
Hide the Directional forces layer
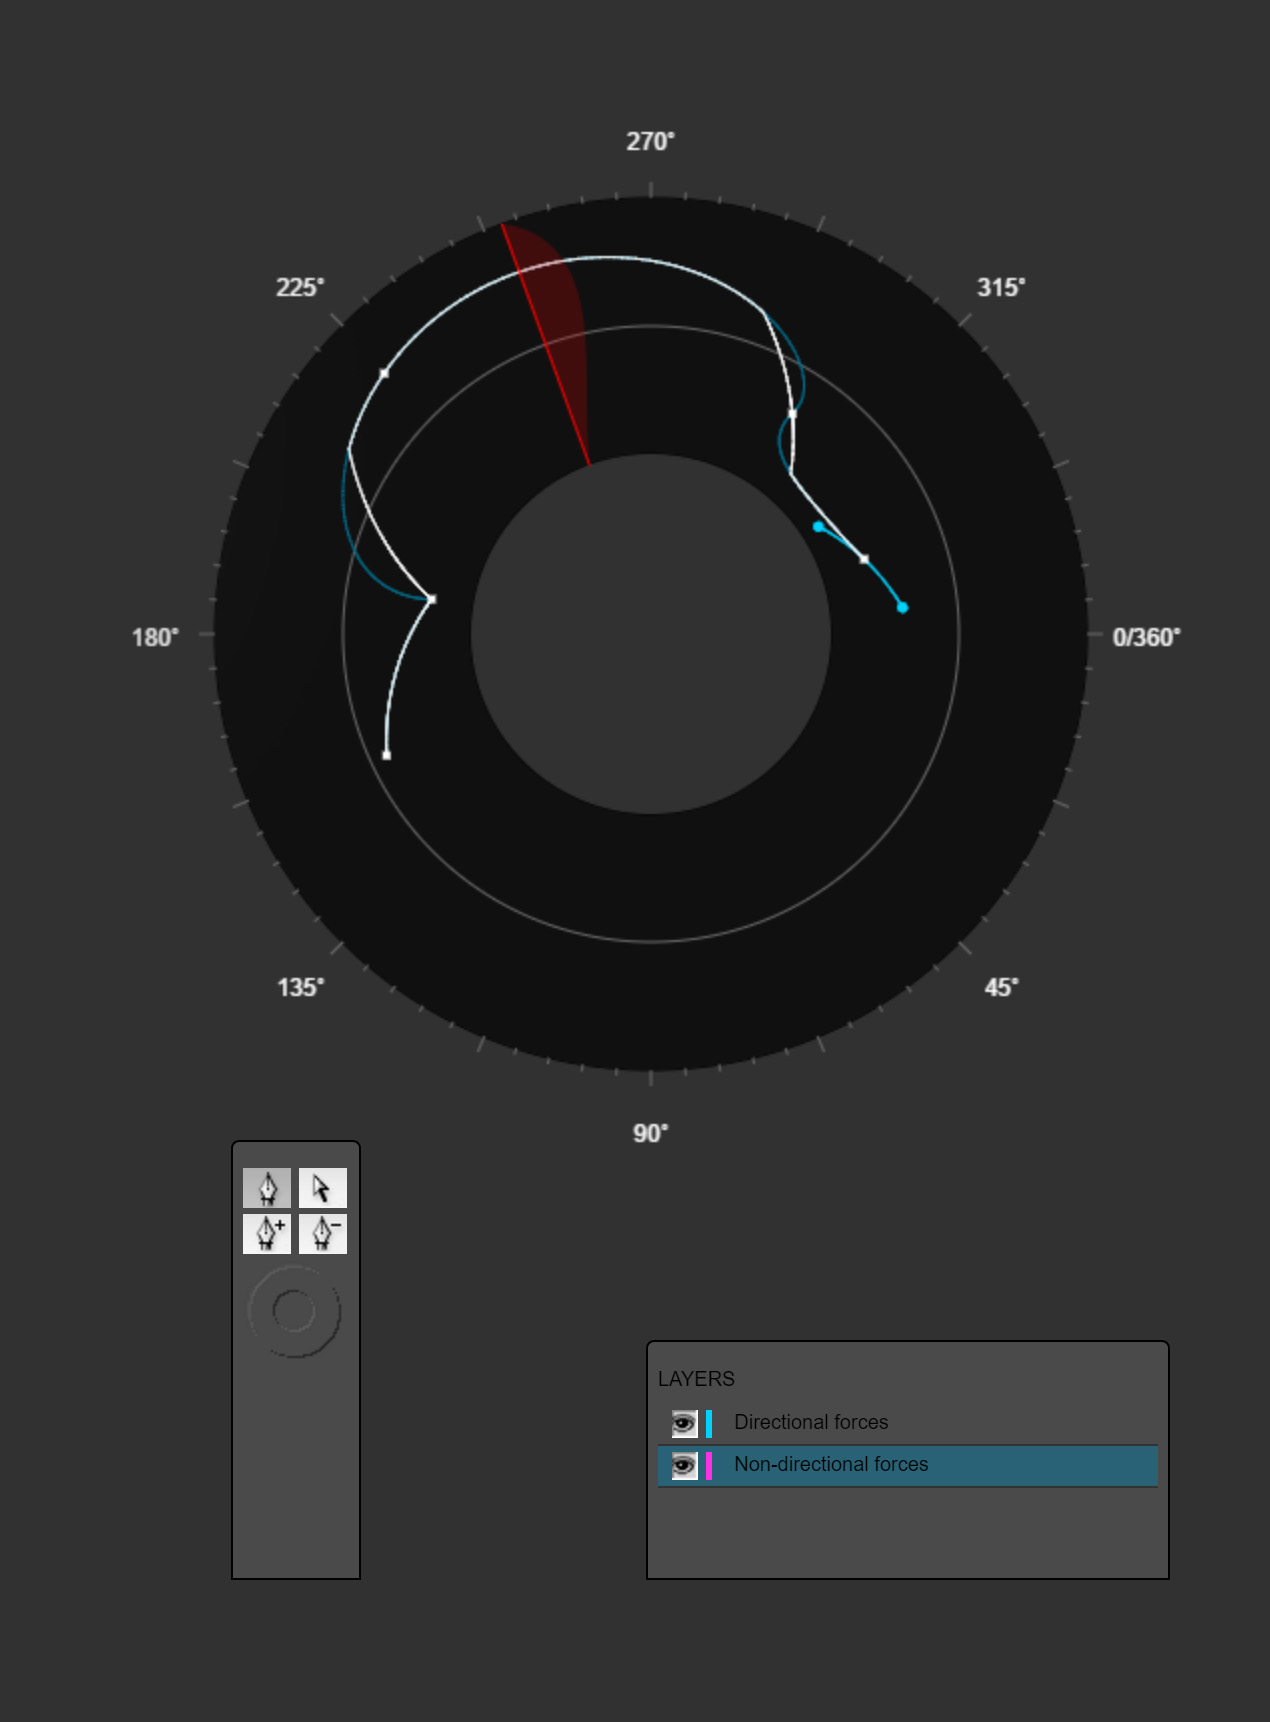(684, 1422)
